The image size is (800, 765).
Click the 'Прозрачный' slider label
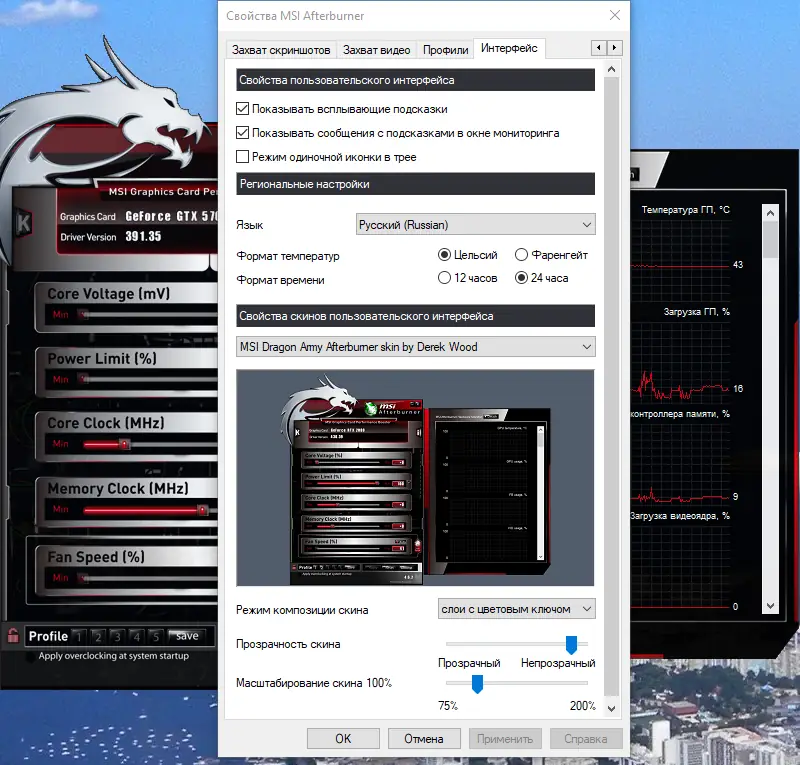pyautogui.click(x=469, y=663)
